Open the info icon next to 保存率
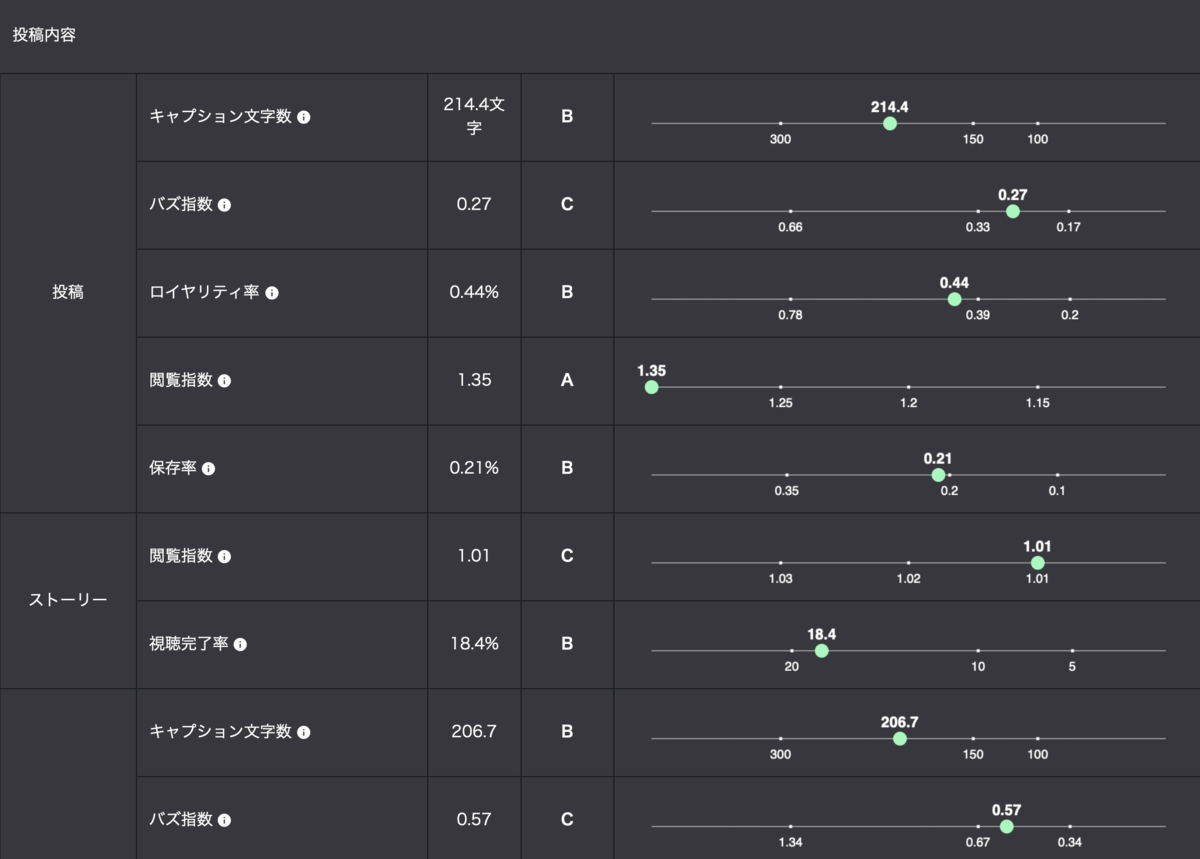 (x=208, y=469)
